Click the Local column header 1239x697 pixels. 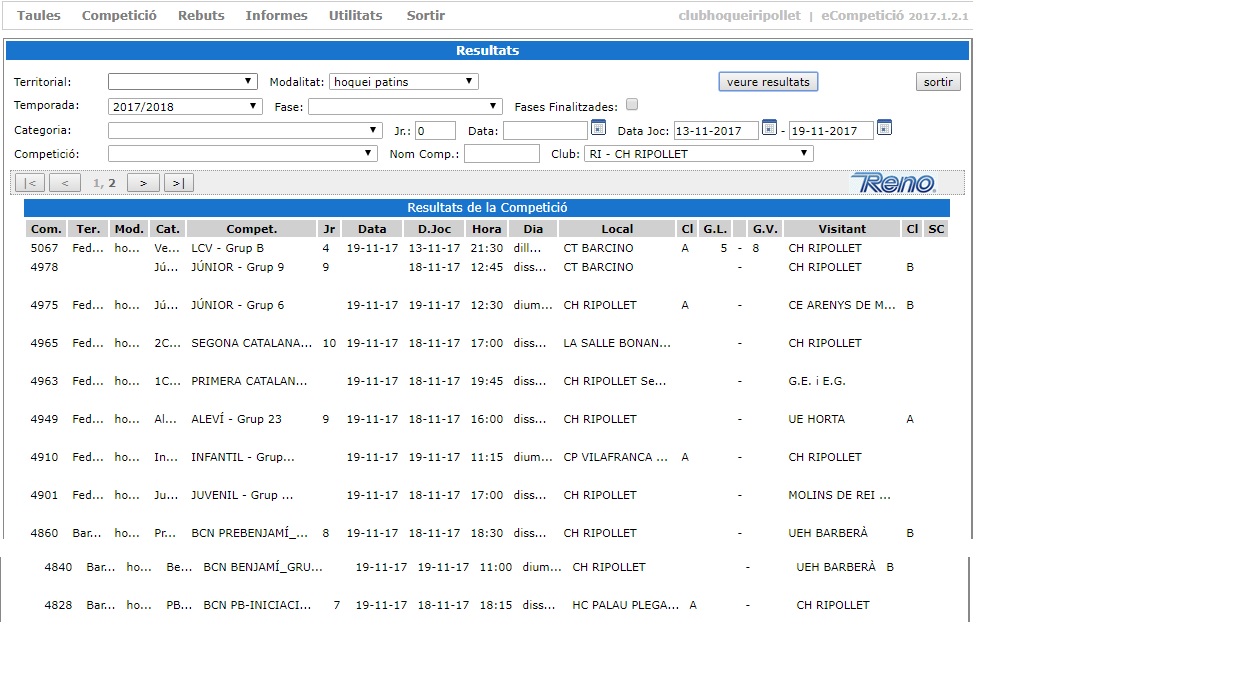(x=617, y=229)
